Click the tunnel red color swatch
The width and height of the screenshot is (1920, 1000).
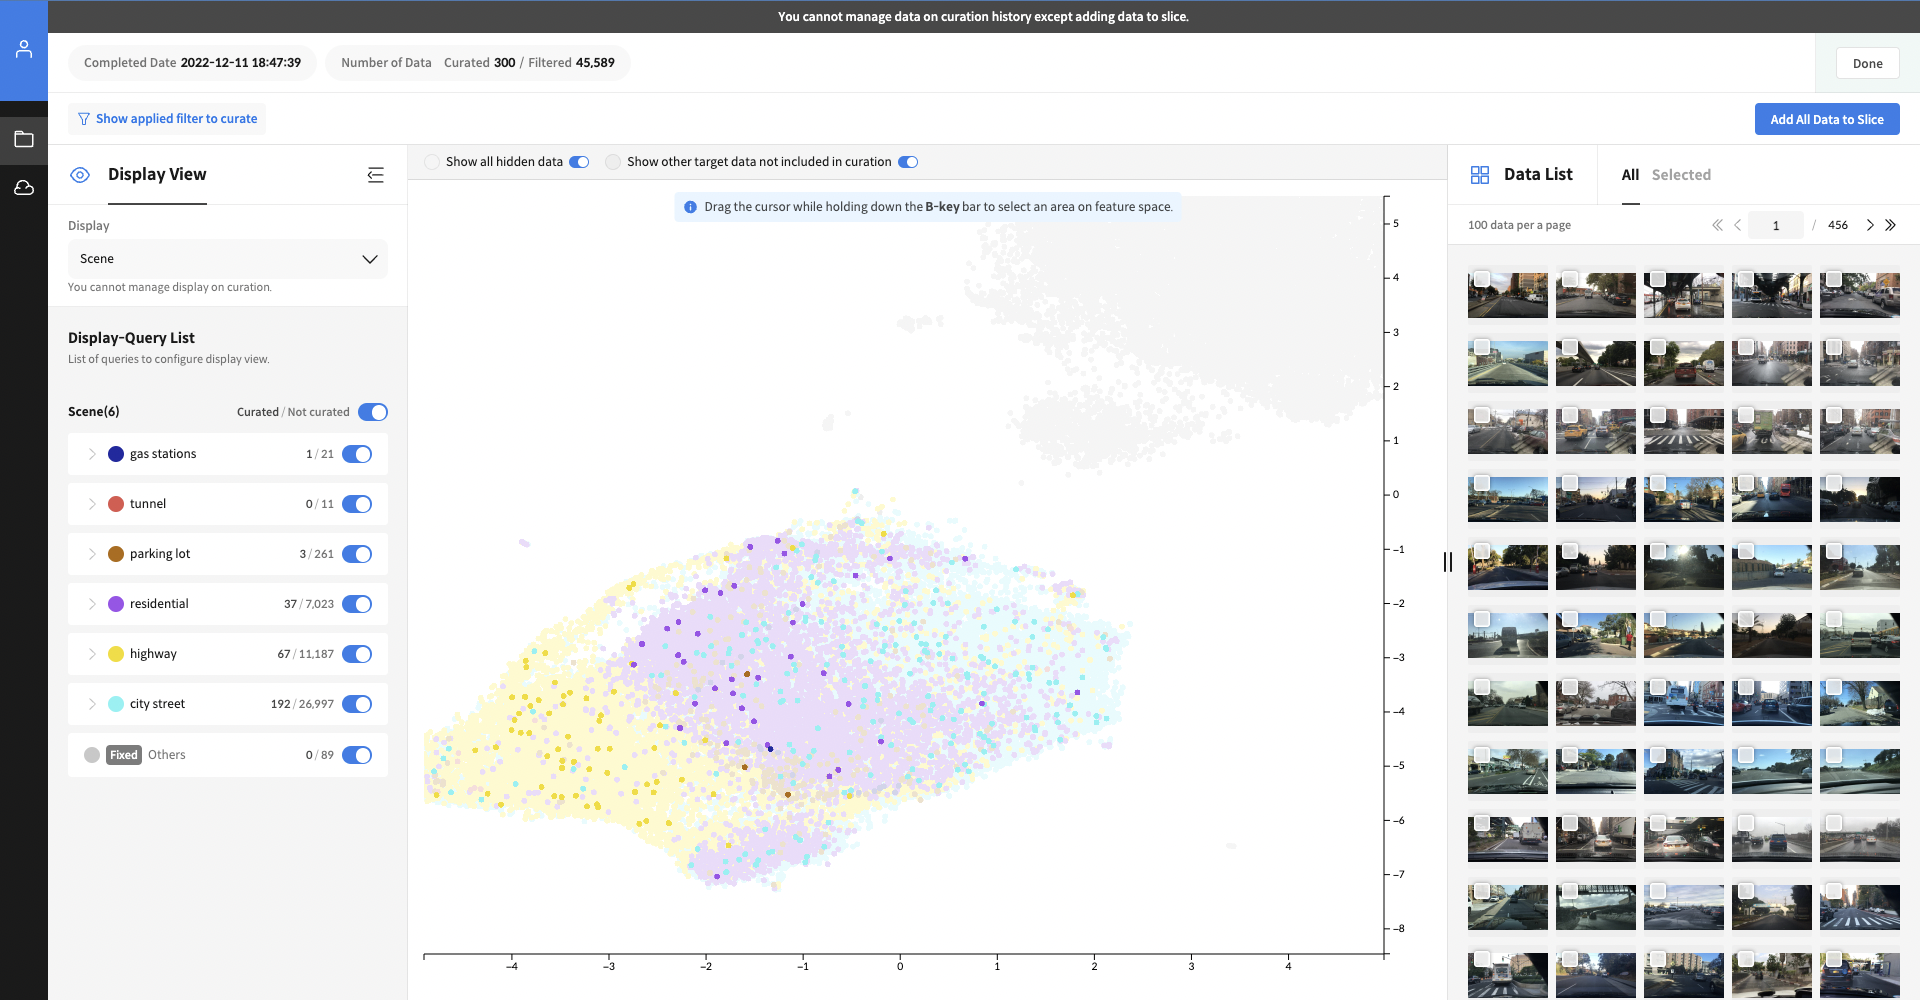pos(116,504)
